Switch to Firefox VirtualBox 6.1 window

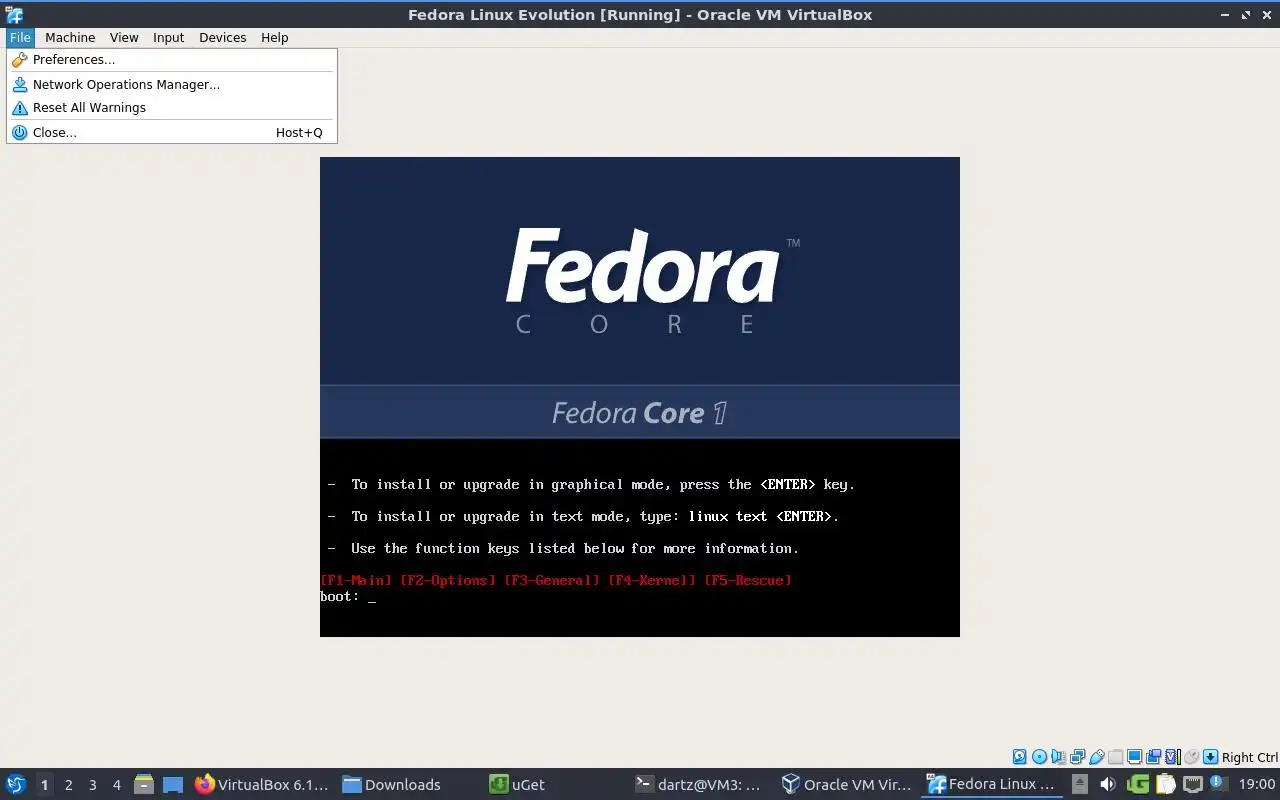pos(261,784)
